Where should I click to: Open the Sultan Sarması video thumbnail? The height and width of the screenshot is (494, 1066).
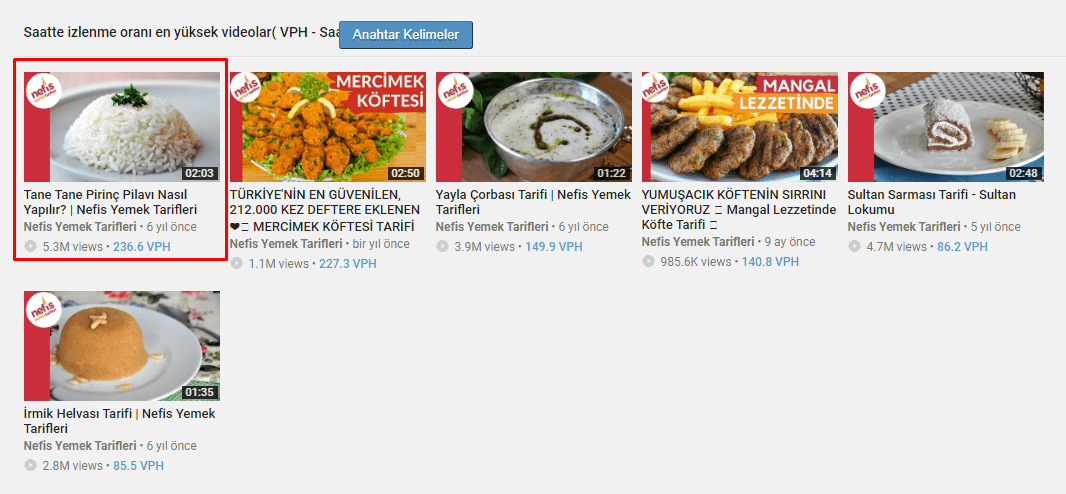[946, 127]
